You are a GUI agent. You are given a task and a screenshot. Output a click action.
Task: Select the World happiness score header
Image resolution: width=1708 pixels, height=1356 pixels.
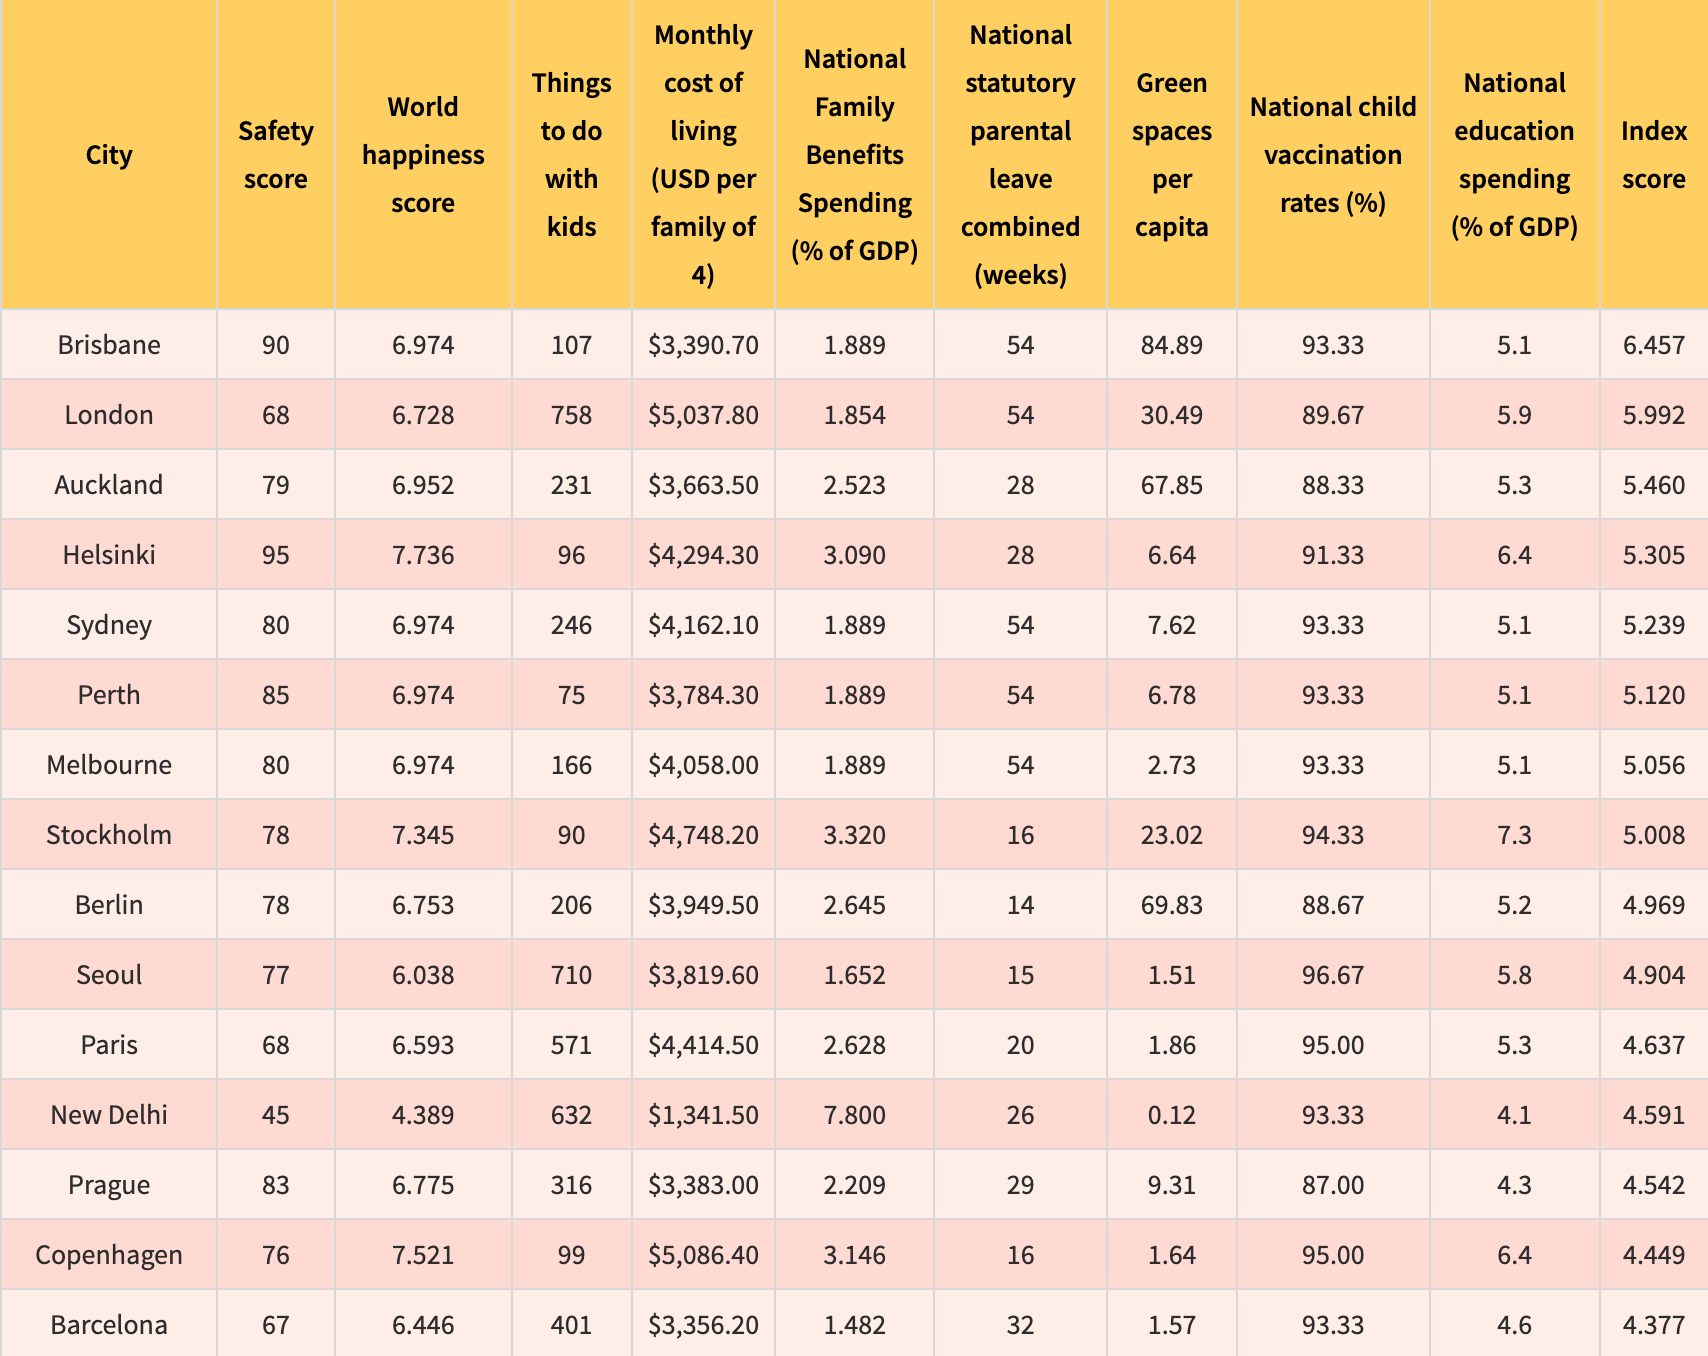click(x=423, y=155)
